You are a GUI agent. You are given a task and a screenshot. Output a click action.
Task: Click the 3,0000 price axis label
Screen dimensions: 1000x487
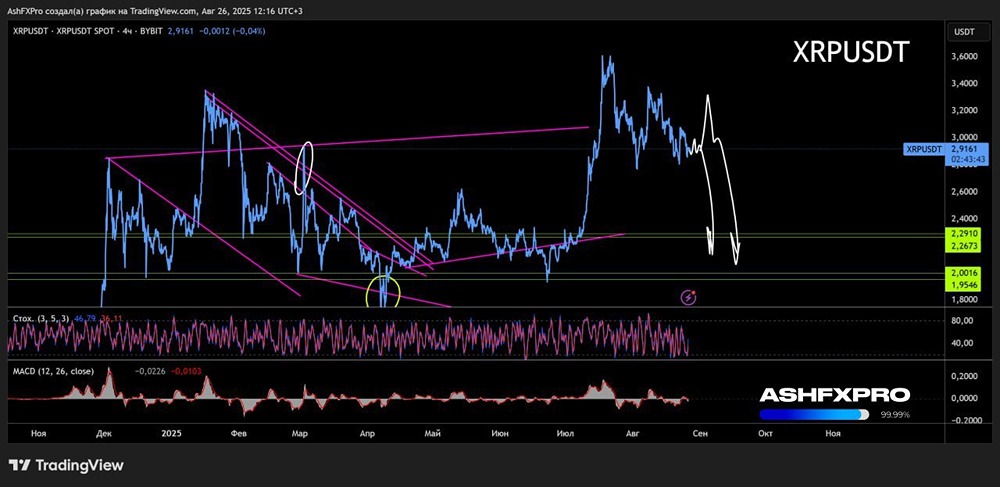point(964,137)
